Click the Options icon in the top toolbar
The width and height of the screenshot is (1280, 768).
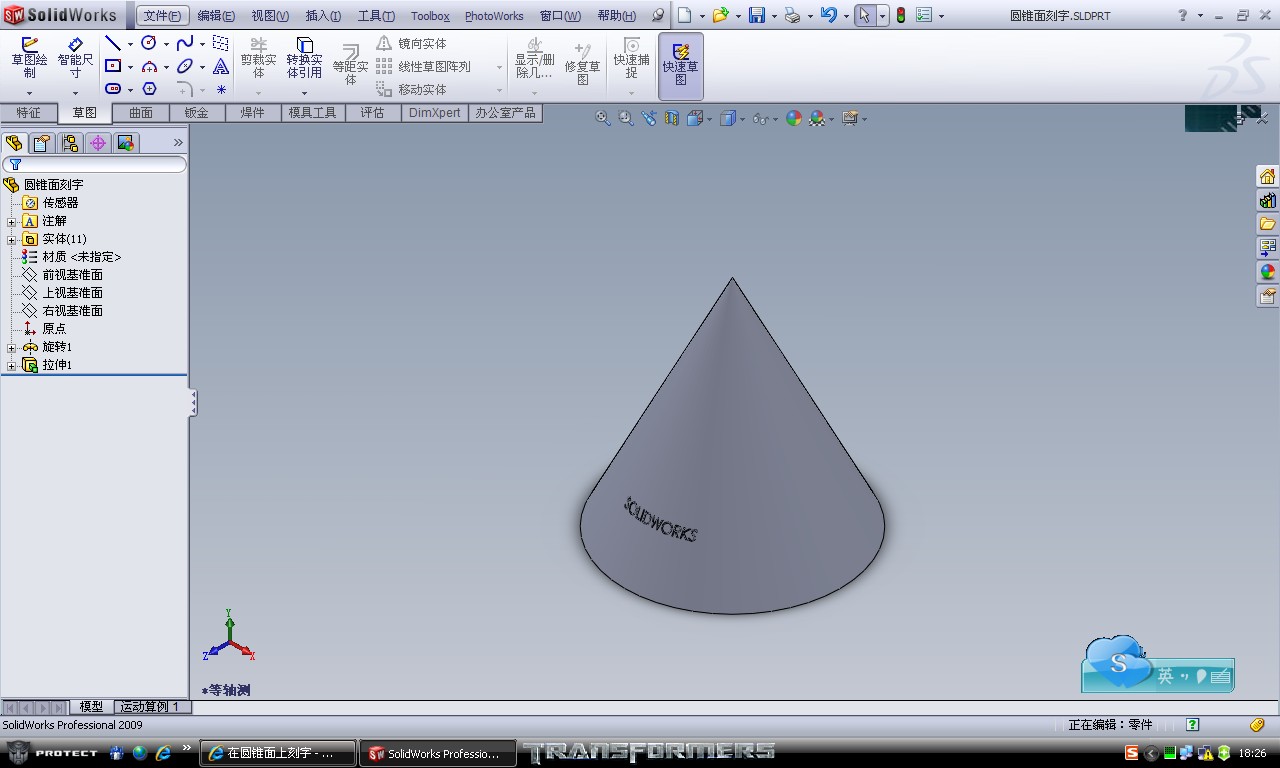point(924,15)
